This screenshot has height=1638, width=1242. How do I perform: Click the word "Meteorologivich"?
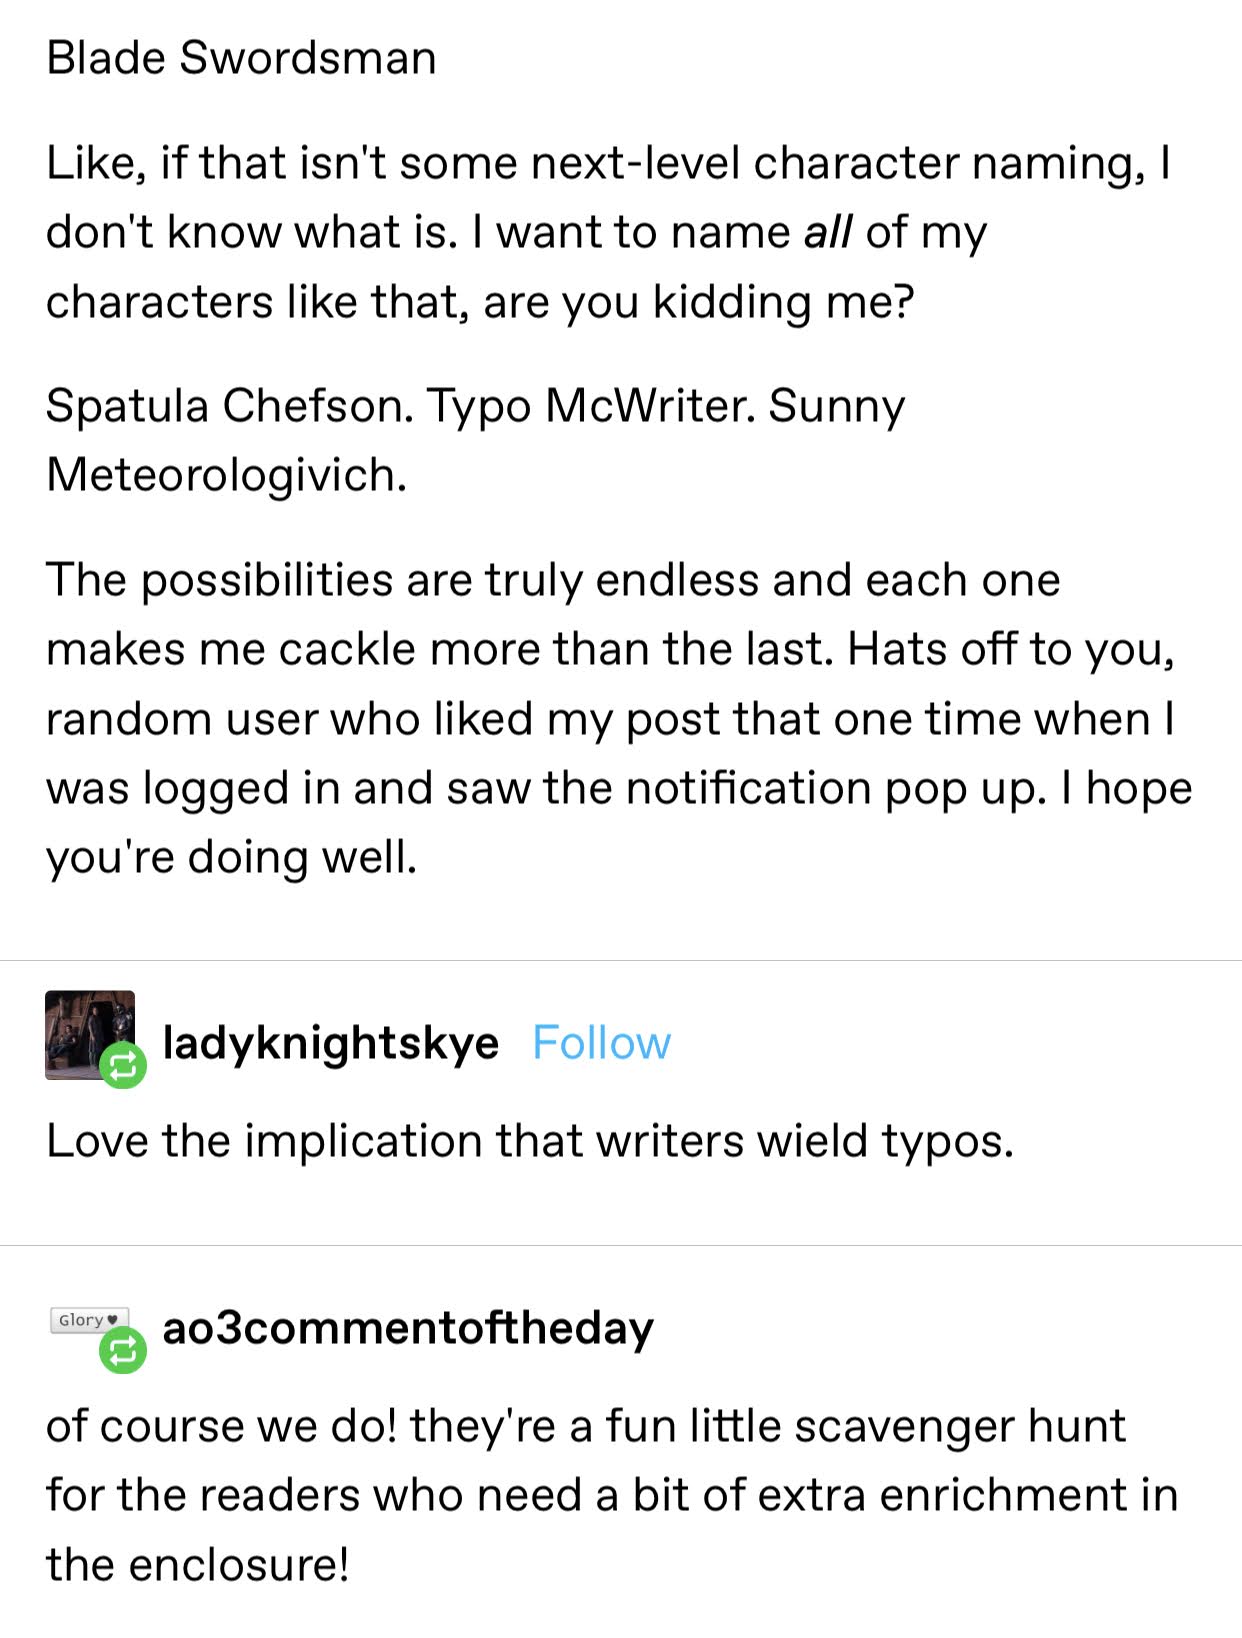pyautogui.click(x=226, y=475)
